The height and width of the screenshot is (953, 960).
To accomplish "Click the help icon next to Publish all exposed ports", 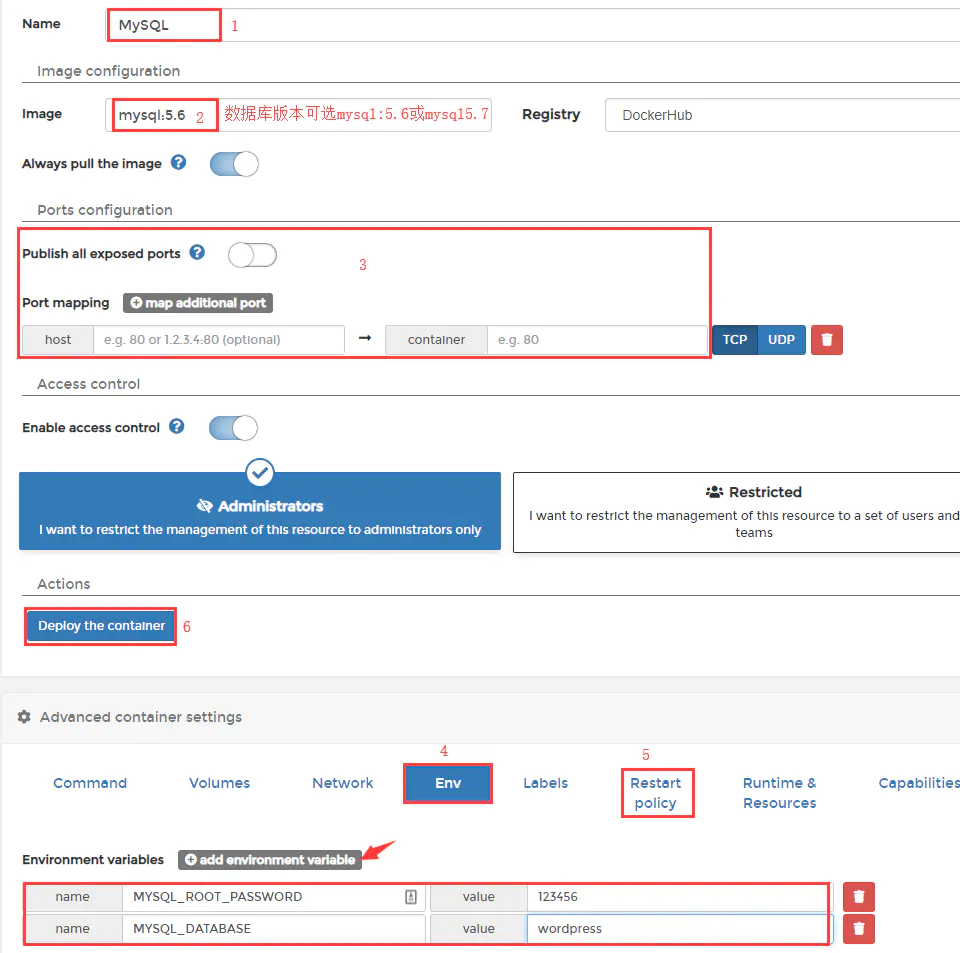I will (197, 253).
